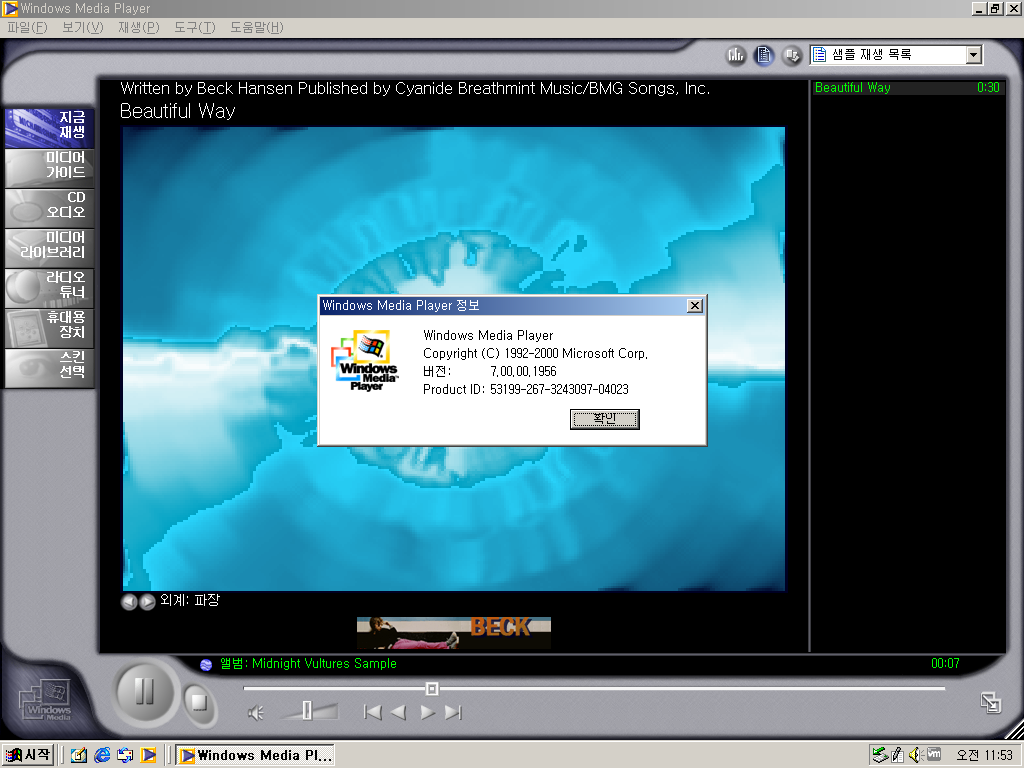The width and height of the screenshot is (1024, 768).
Task: Click the player title bar icon
Action: (10, 8)
